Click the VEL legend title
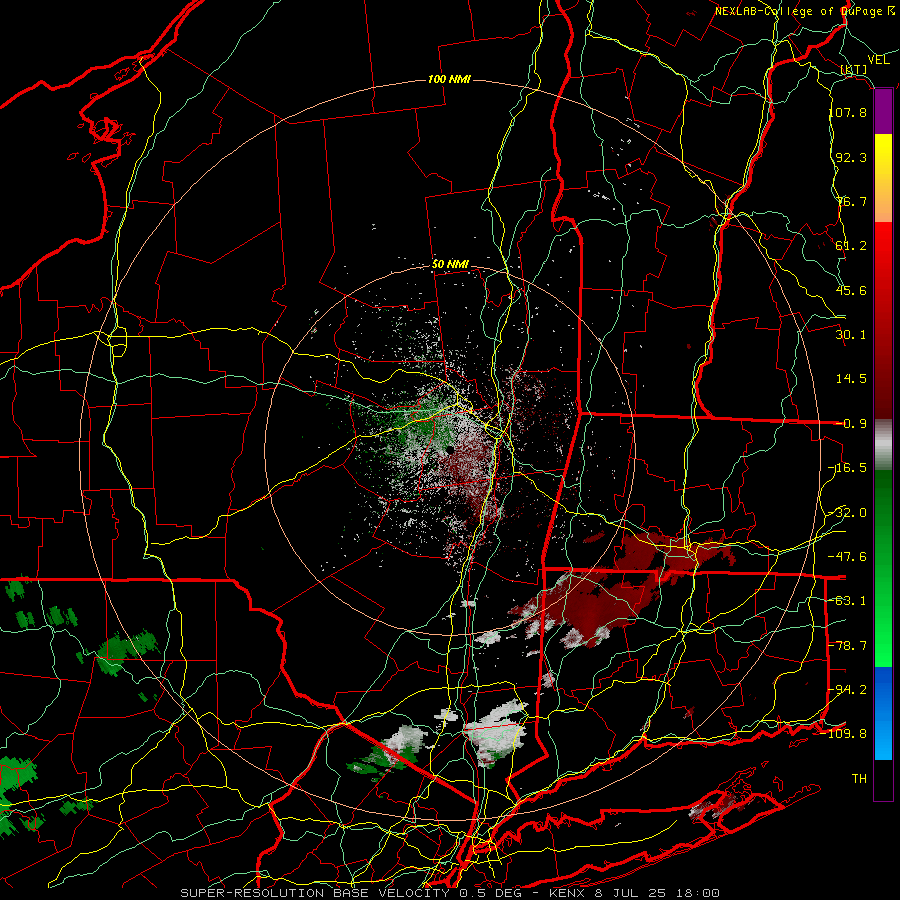This screenshot has width=900, height=900. click(879, 60)
